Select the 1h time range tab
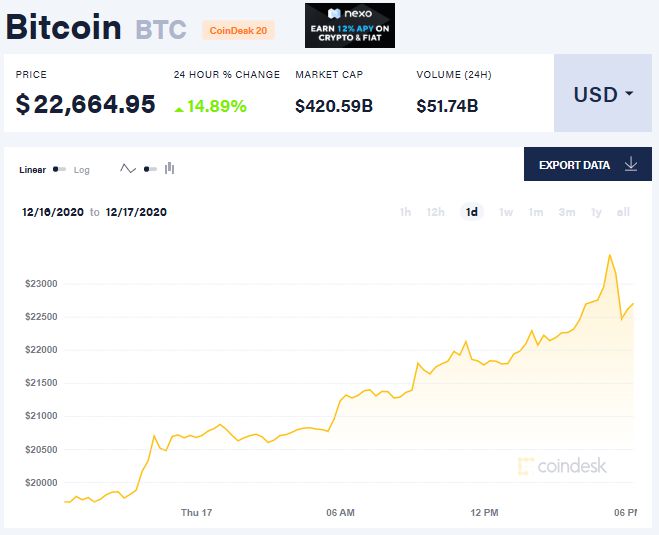Image resolution: width=659 pixels, height=535 pixels. pos(405,212)
